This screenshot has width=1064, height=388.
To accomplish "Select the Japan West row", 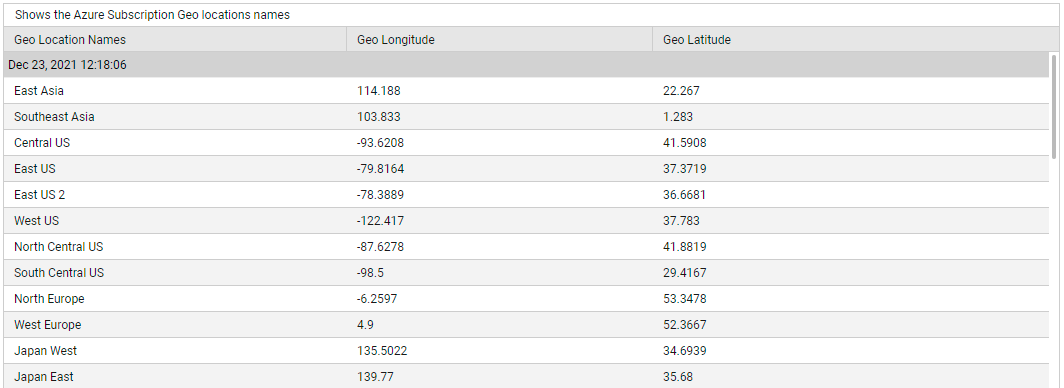I will pos(526,351).
